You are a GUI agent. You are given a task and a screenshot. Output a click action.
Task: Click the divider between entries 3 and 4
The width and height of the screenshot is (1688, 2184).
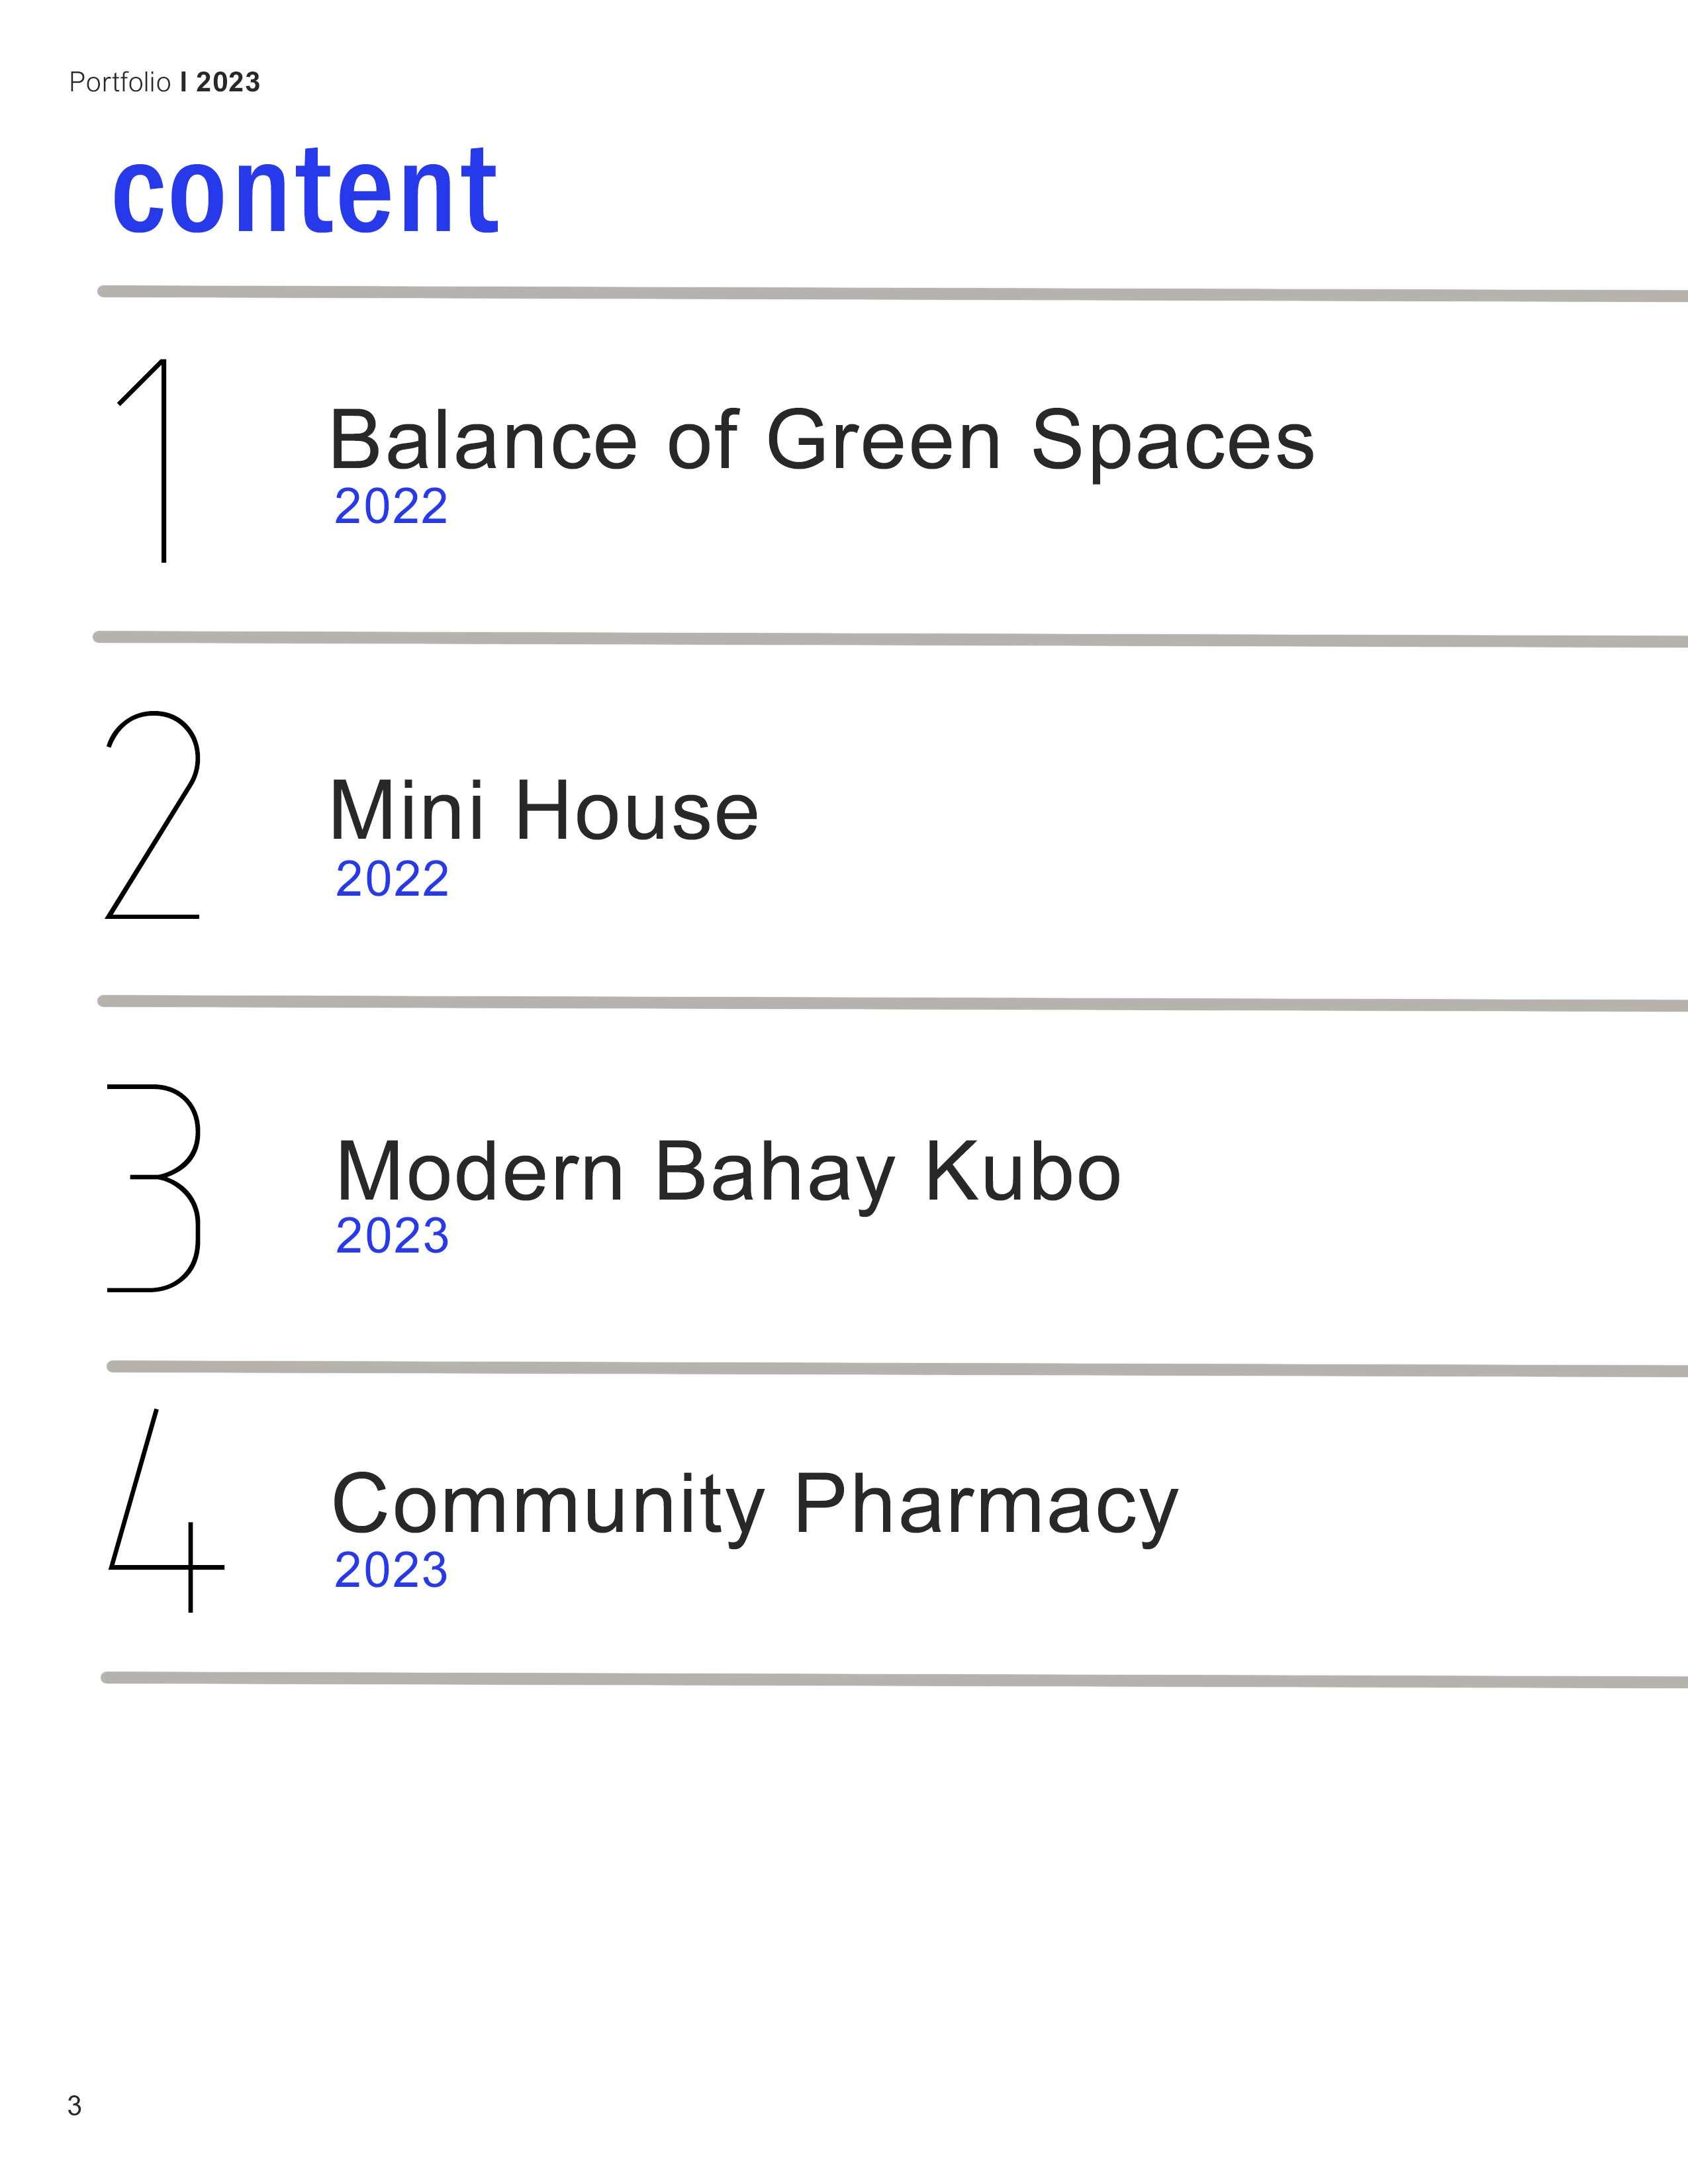point(897,1368)
